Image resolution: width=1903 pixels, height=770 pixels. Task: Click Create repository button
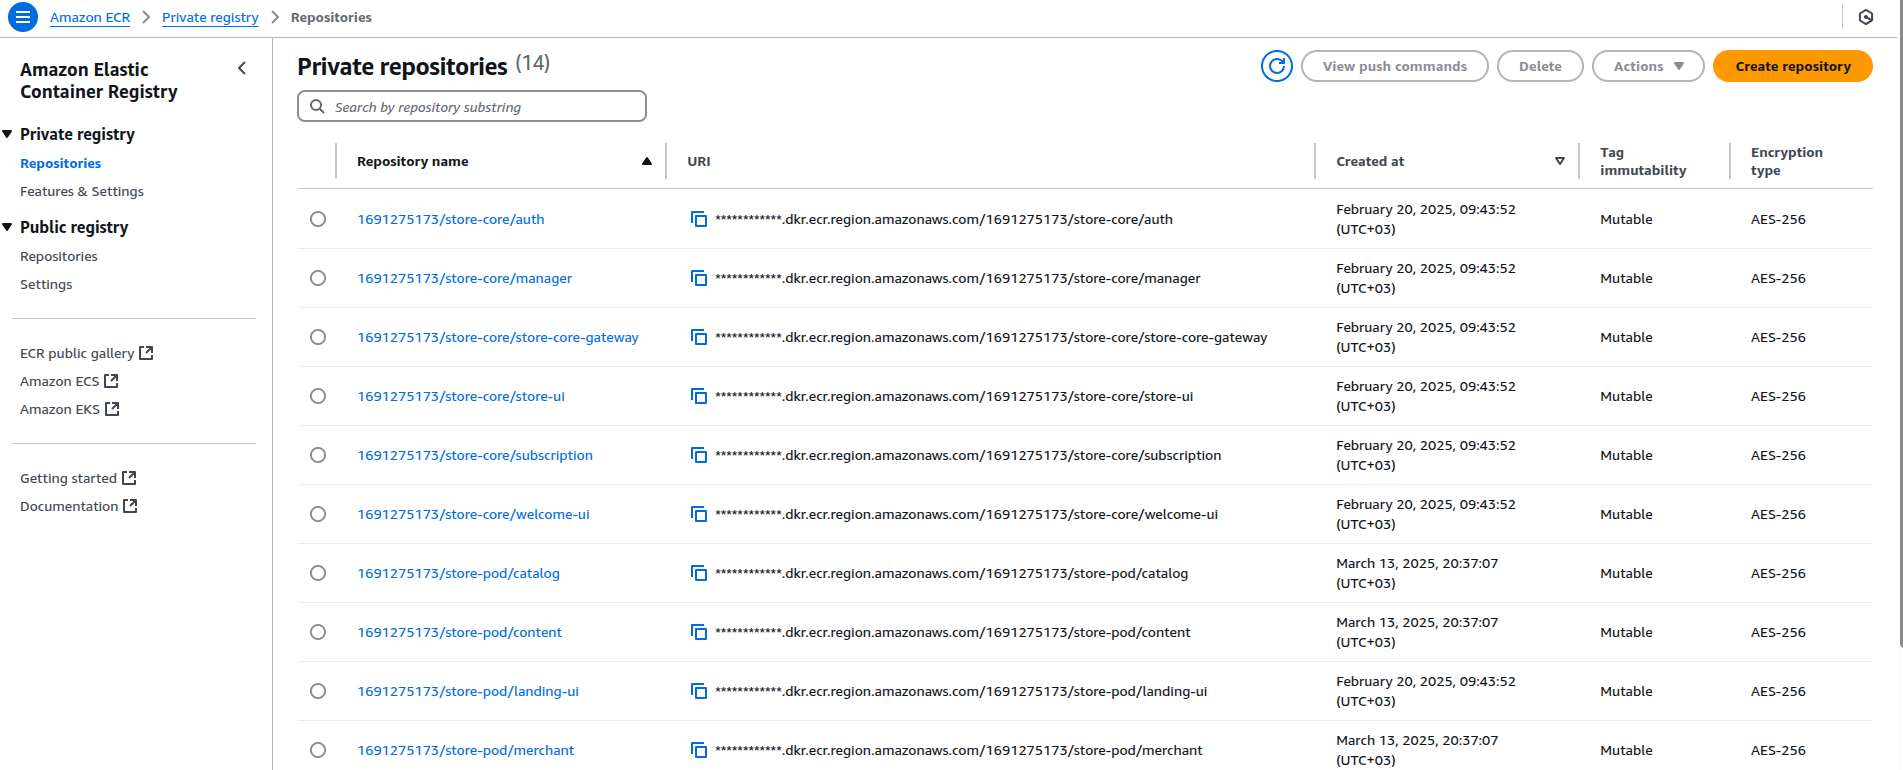point(1793,66)
